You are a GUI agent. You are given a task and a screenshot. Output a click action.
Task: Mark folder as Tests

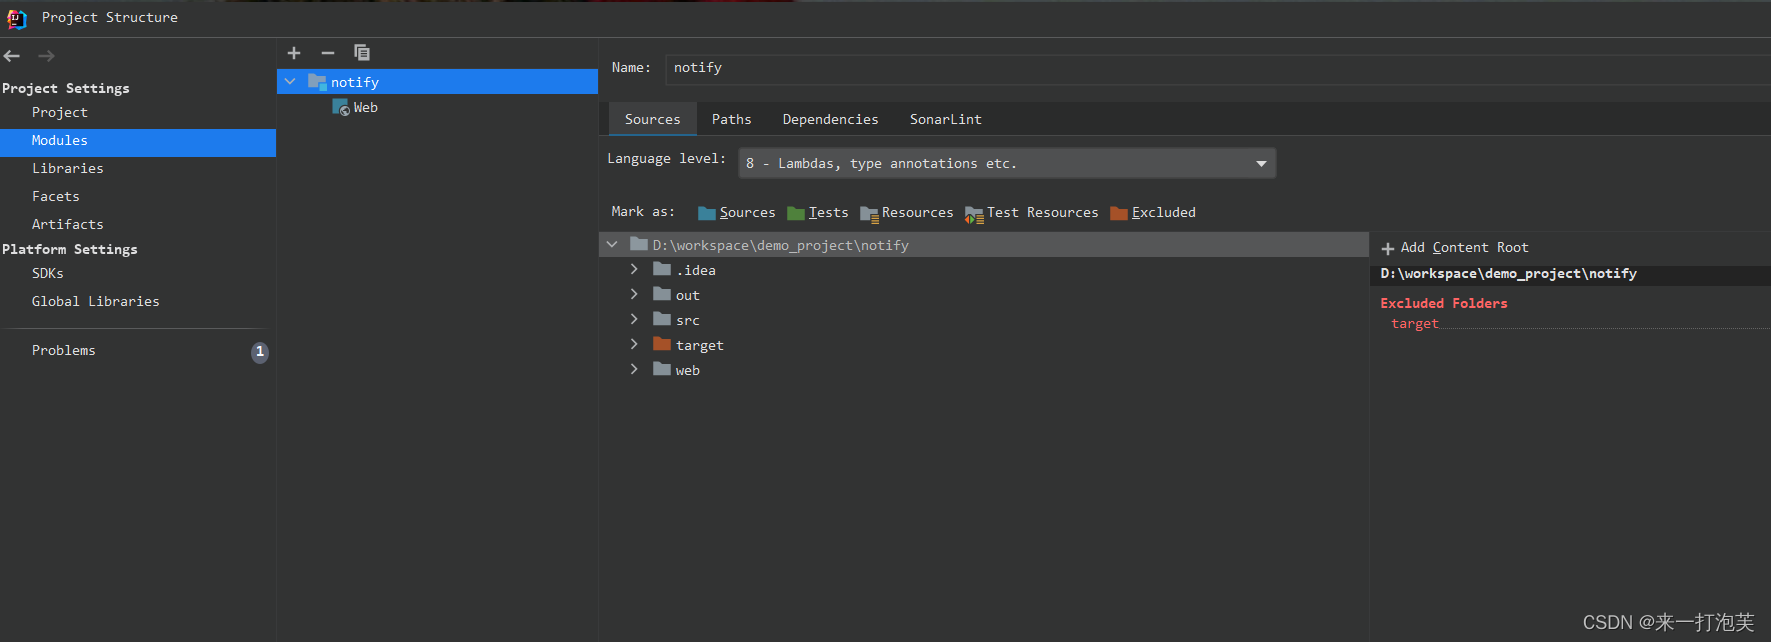[x=818, y=213]
